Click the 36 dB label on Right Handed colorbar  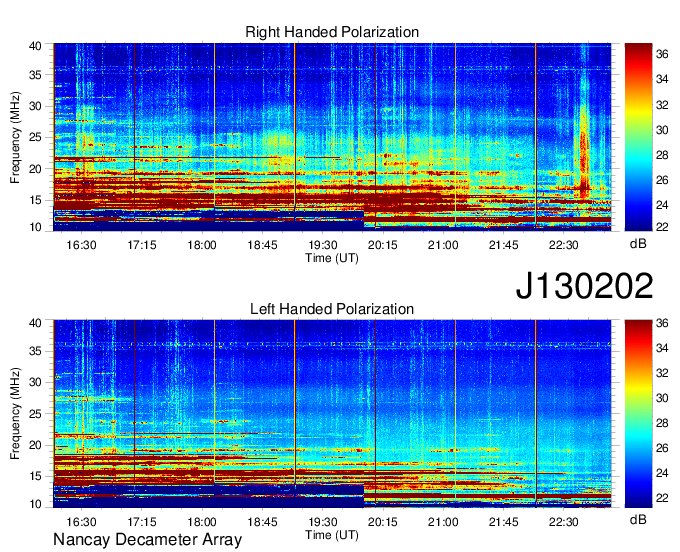(662, 54)
